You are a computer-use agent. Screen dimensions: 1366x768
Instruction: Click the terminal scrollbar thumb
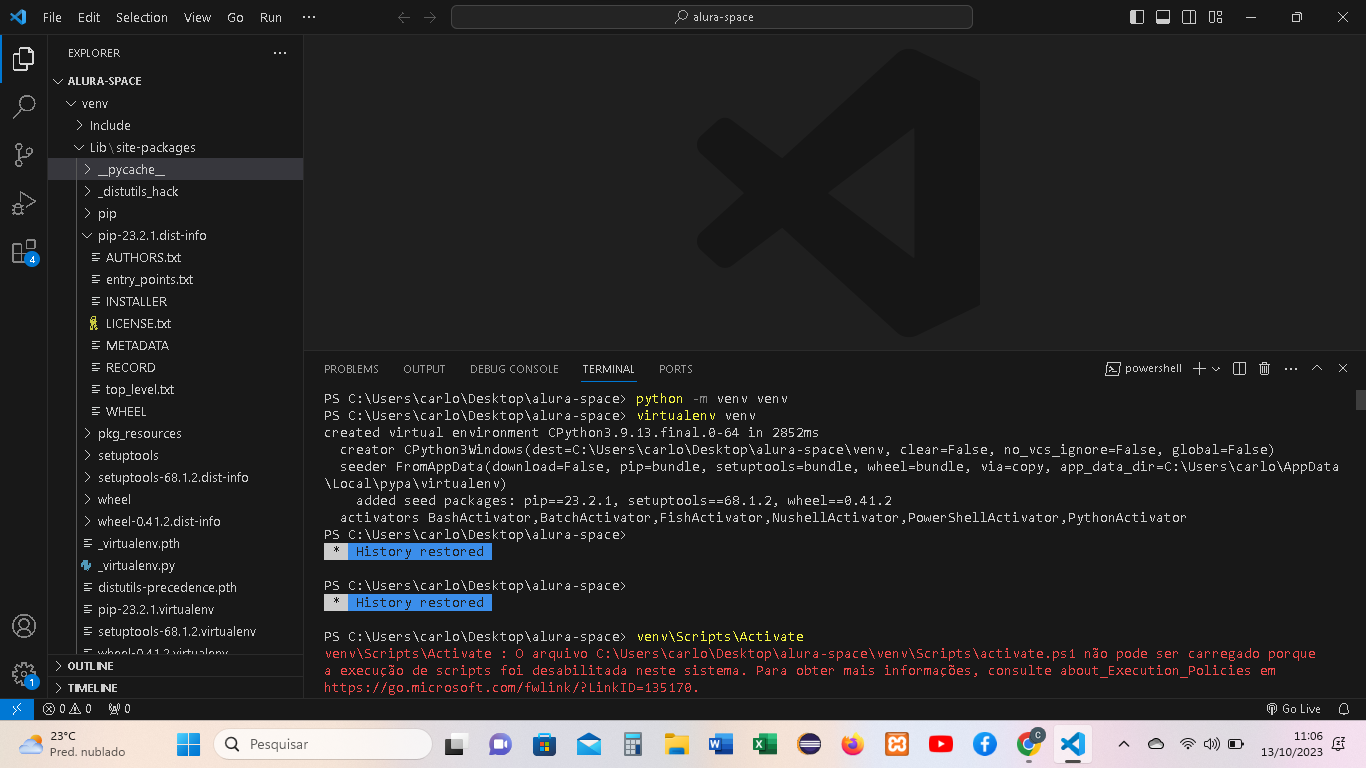click(1360, 399)
